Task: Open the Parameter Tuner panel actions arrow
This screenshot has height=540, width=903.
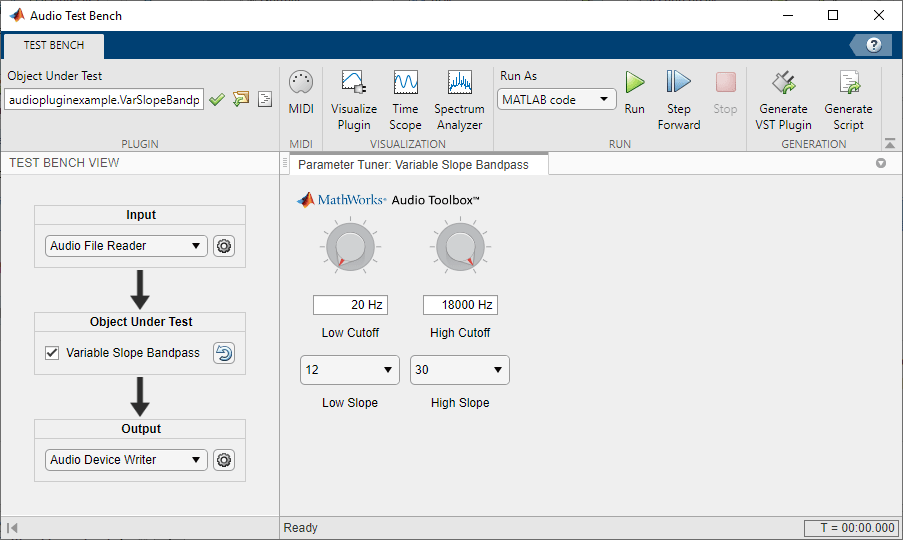Action: (x=881, y=163)
